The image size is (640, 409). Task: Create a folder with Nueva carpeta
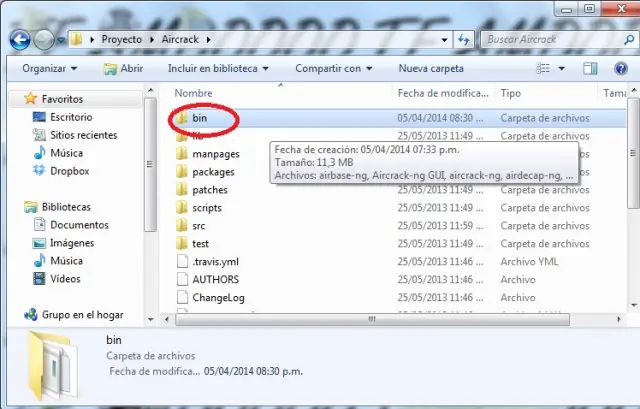coord(431,68)
